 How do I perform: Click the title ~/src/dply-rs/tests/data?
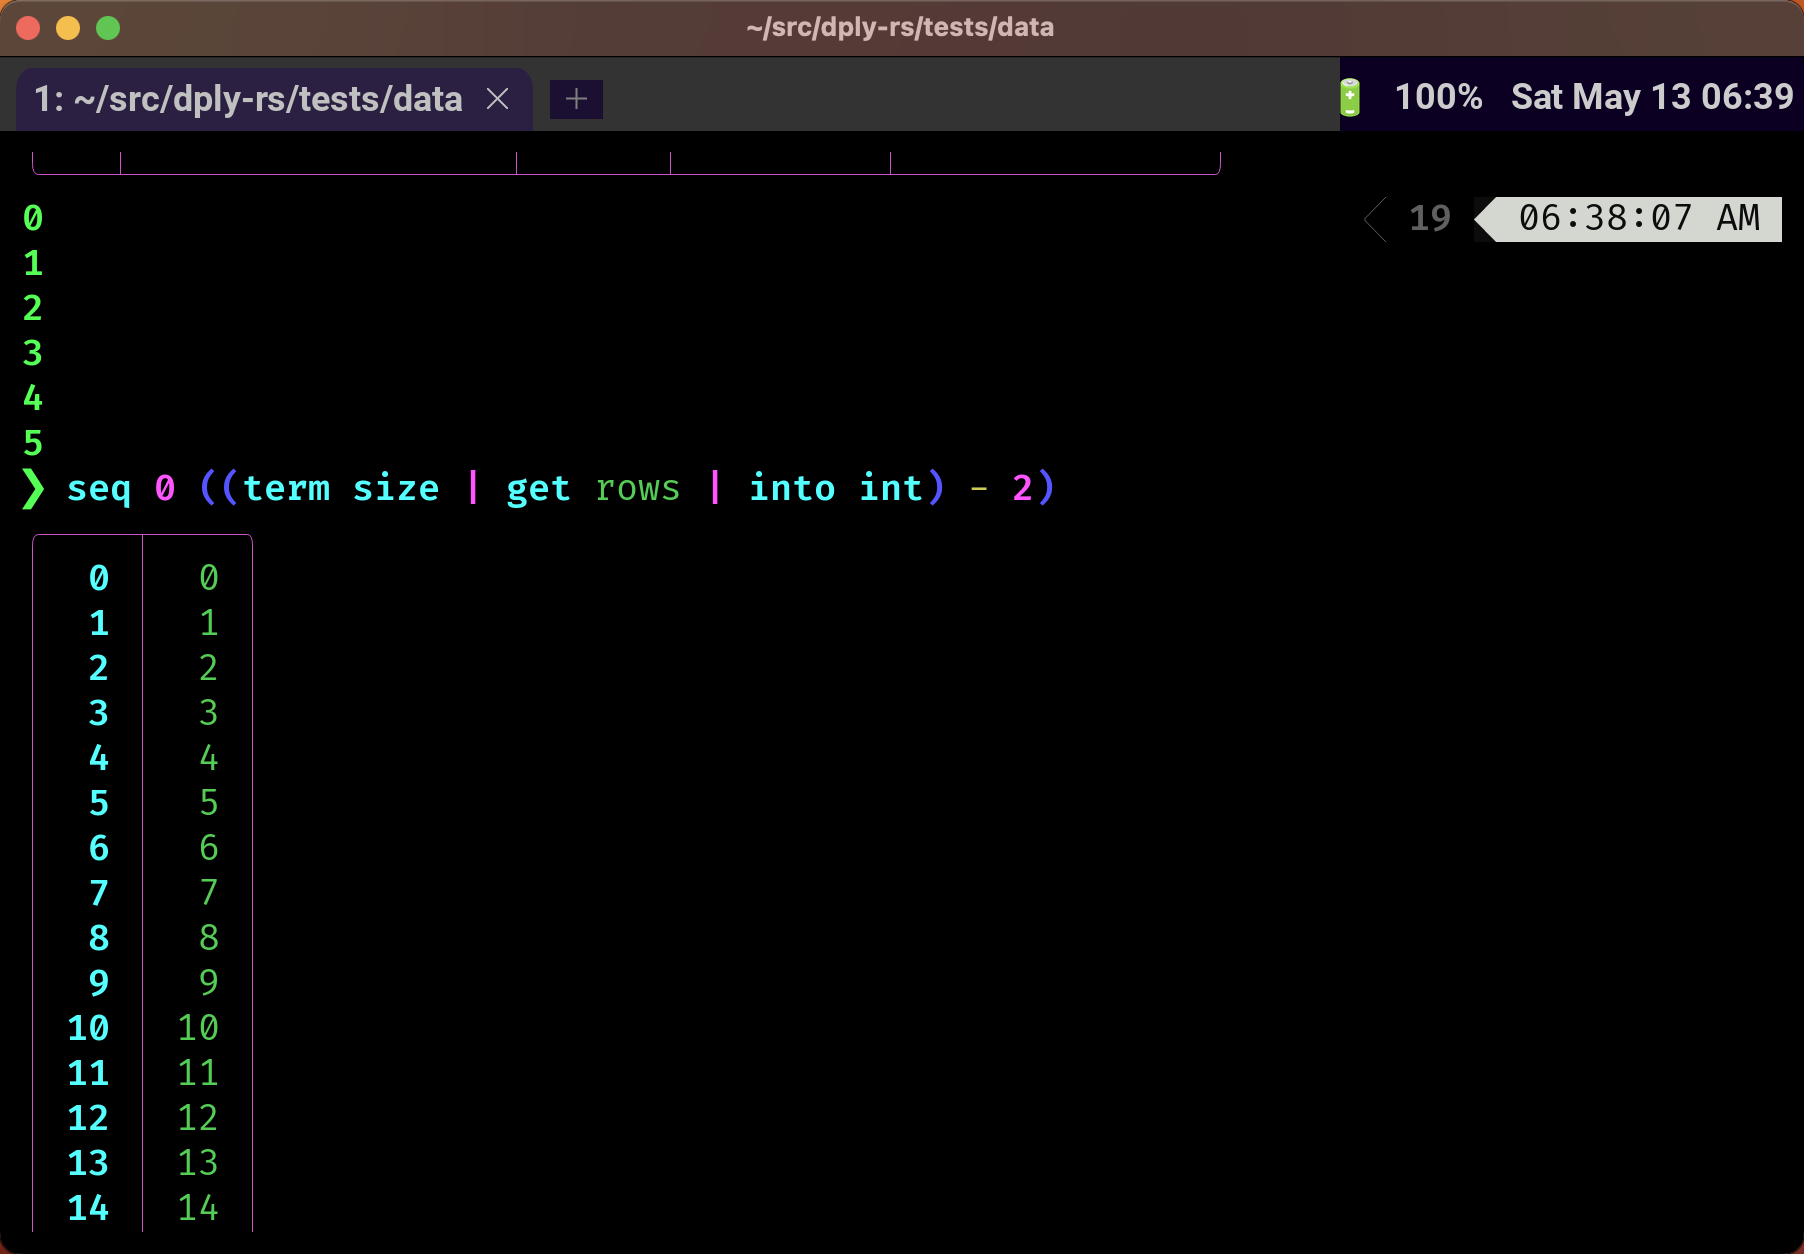click(x=899, y=27)
